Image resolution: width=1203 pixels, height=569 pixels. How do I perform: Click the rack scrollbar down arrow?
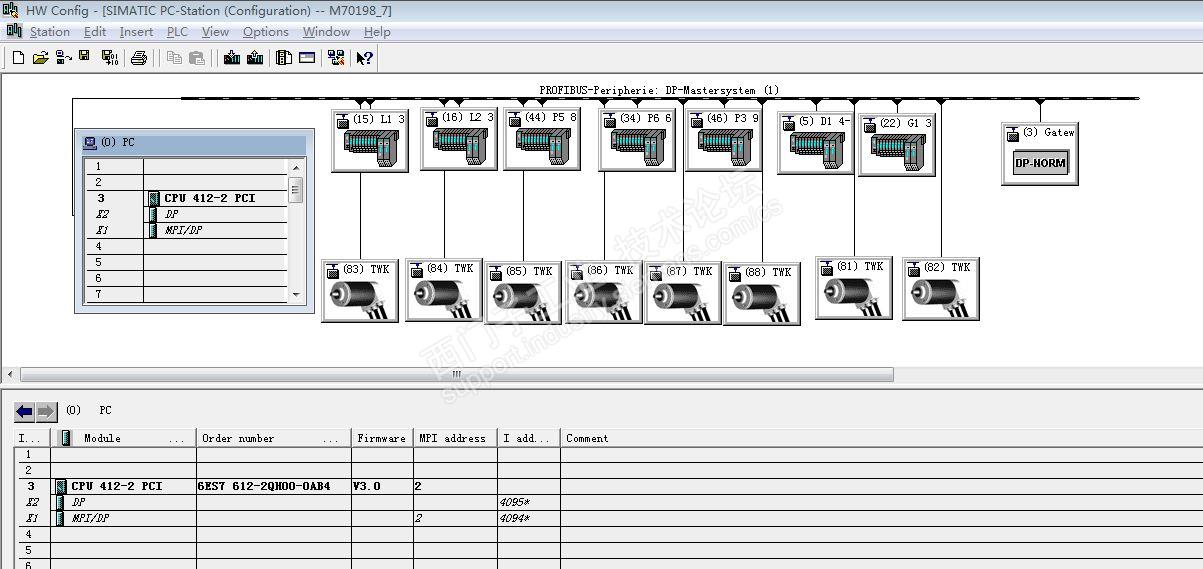pos(295,295)
